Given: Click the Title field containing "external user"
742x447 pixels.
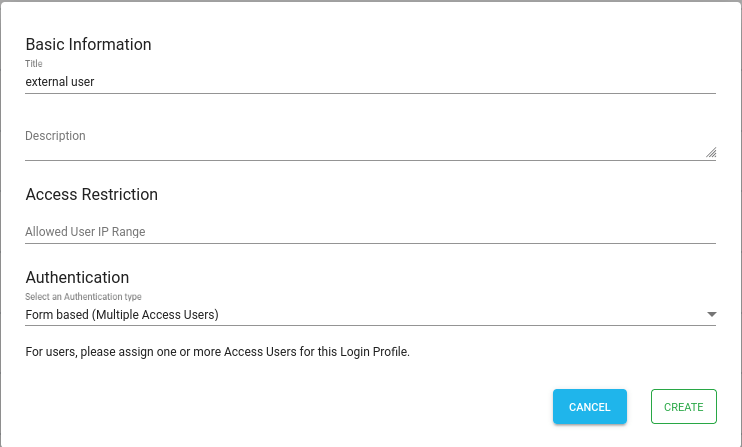Looking at the screenshot, I should tap(370, 82).
